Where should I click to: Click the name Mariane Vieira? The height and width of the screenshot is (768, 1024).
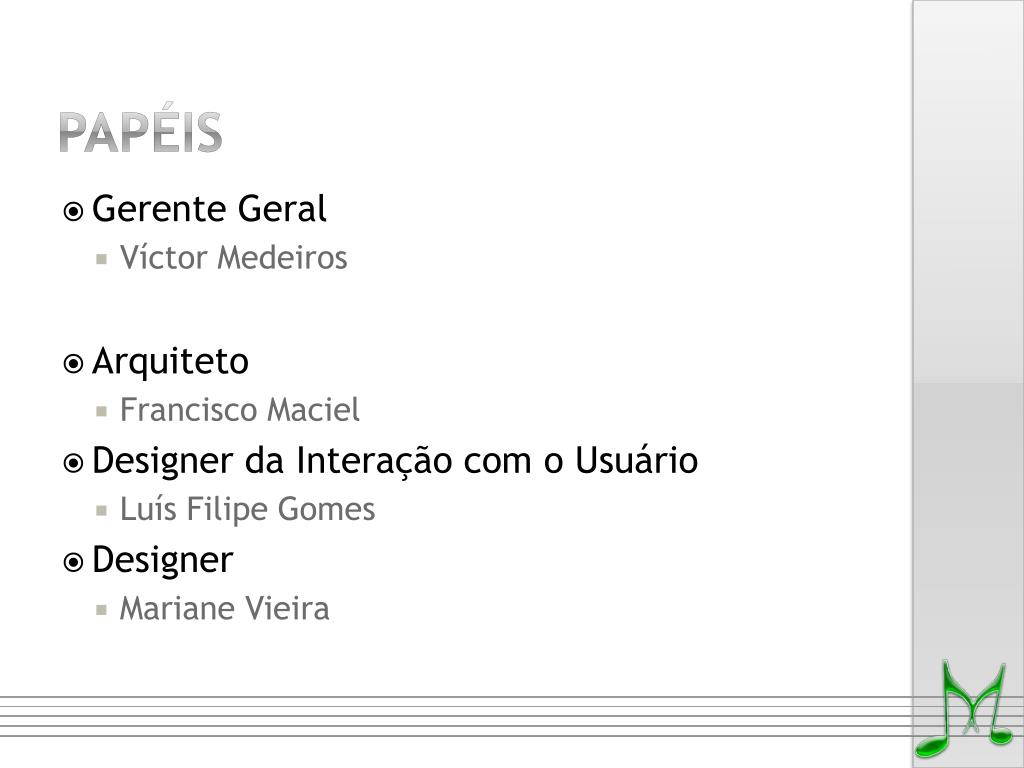224,609
